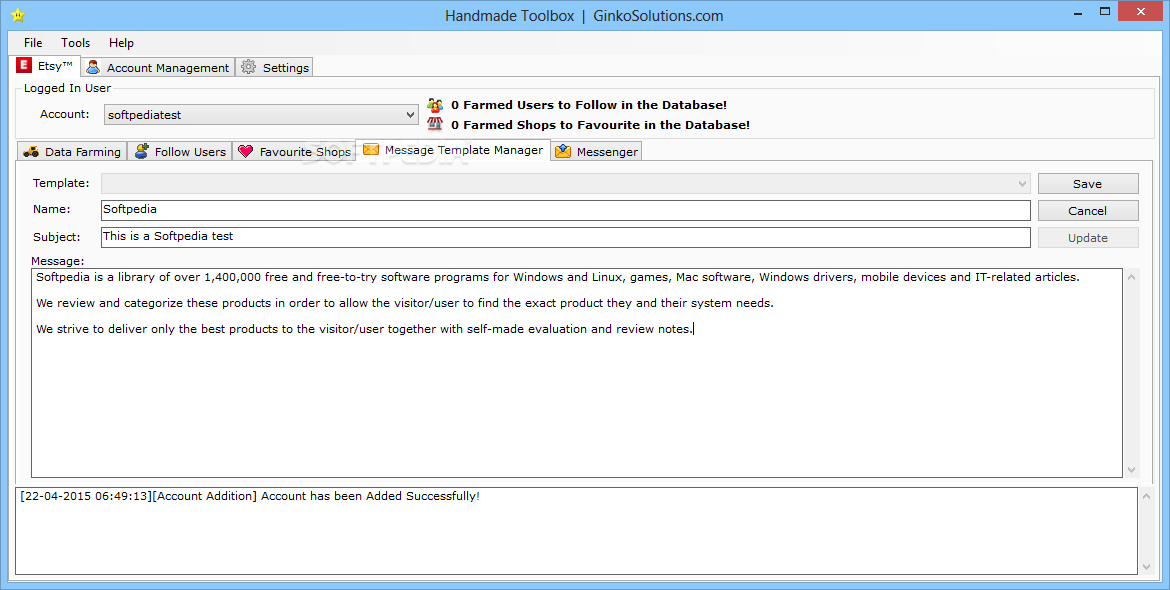Viewport: 1170px width, 590px height.
Task: Open the Settings tab
Action: pyautogui.click(x=275, y=67)
